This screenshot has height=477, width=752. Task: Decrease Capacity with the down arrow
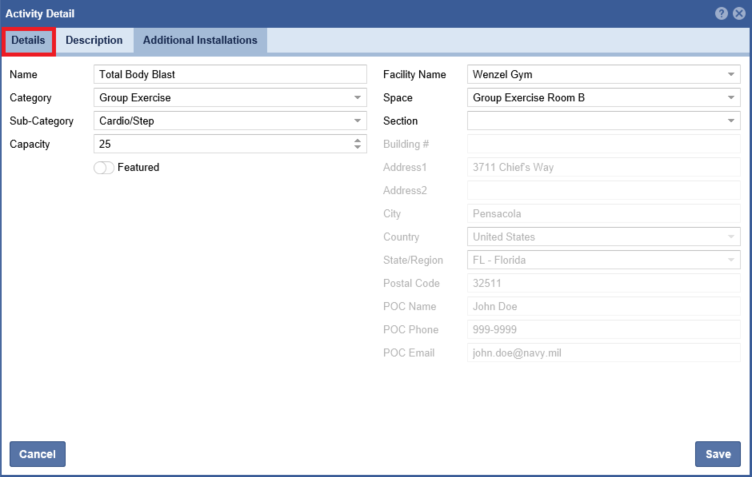point(359,148)
